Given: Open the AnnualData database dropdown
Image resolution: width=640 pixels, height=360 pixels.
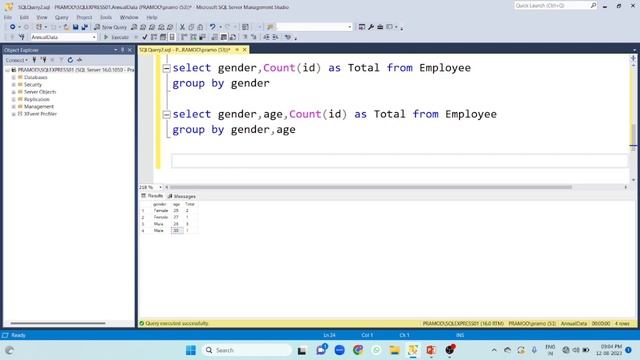Looking at the screenshot, I should 94,37.
